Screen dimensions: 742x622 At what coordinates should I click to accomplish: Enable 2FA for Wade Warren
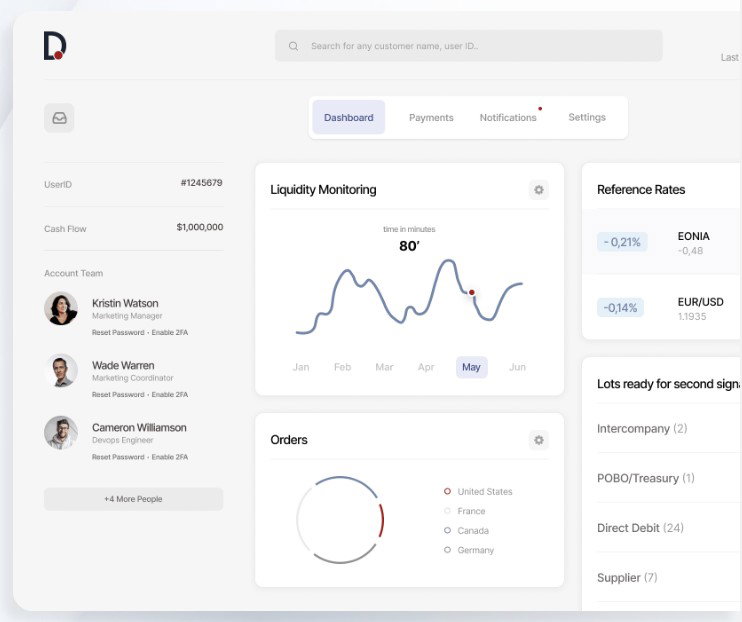tap(169, 394)
